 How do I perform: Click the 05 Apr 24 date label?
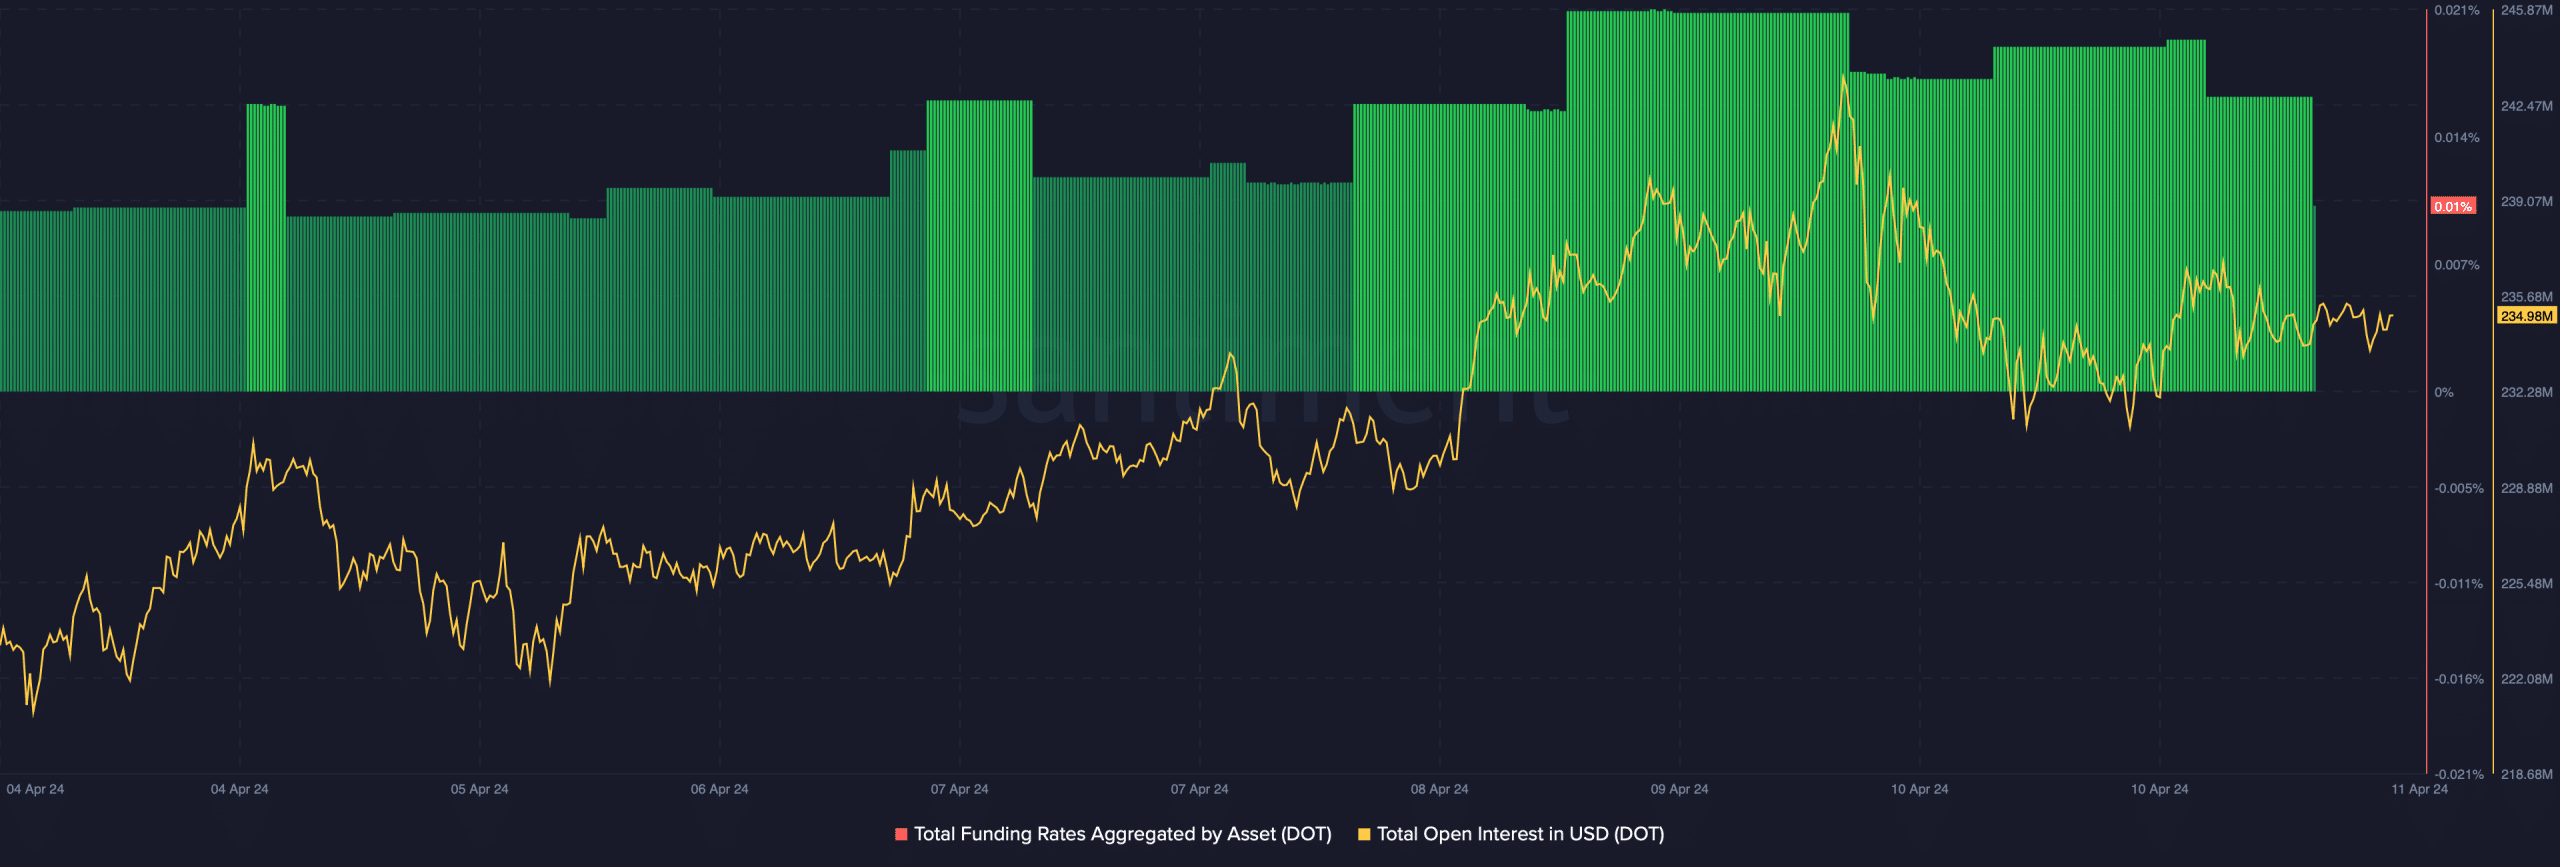click(480, 790)
